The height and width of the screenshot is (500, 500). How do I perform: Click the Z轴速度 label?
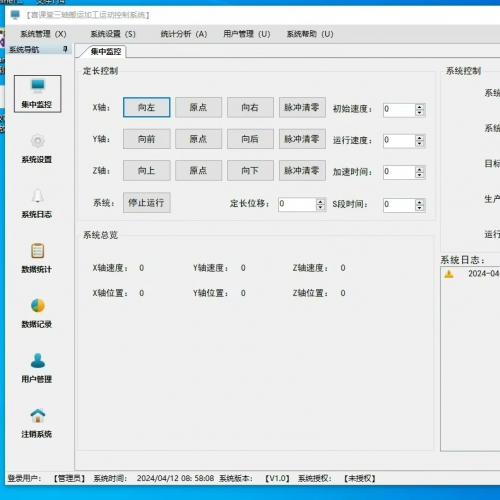tap(310, 268)
